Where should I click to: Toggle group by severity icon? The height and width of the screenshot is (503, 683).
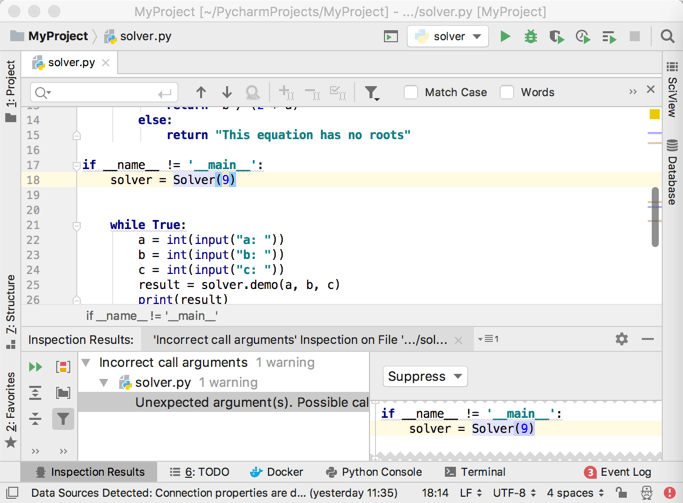[63, 367]
